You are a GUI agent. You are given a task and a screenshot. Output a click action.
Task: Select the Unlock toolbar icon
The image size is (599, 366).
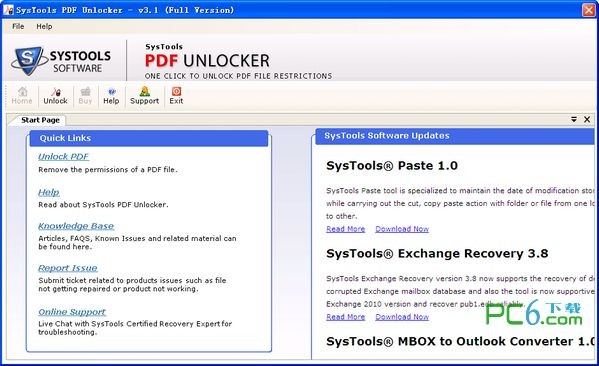[x=55, y=96]
